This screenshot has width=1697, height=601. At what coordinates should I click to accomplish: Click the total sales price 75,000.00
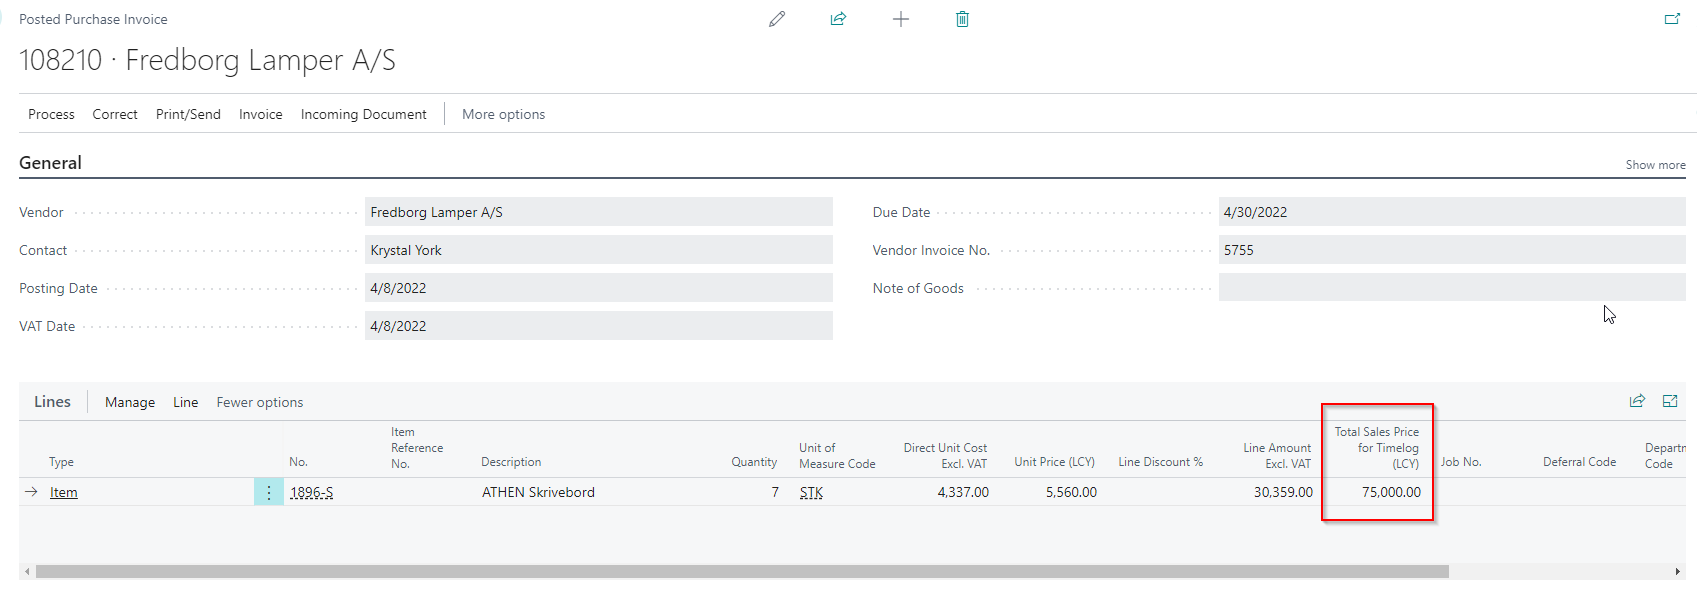(x=1391, y=492)
